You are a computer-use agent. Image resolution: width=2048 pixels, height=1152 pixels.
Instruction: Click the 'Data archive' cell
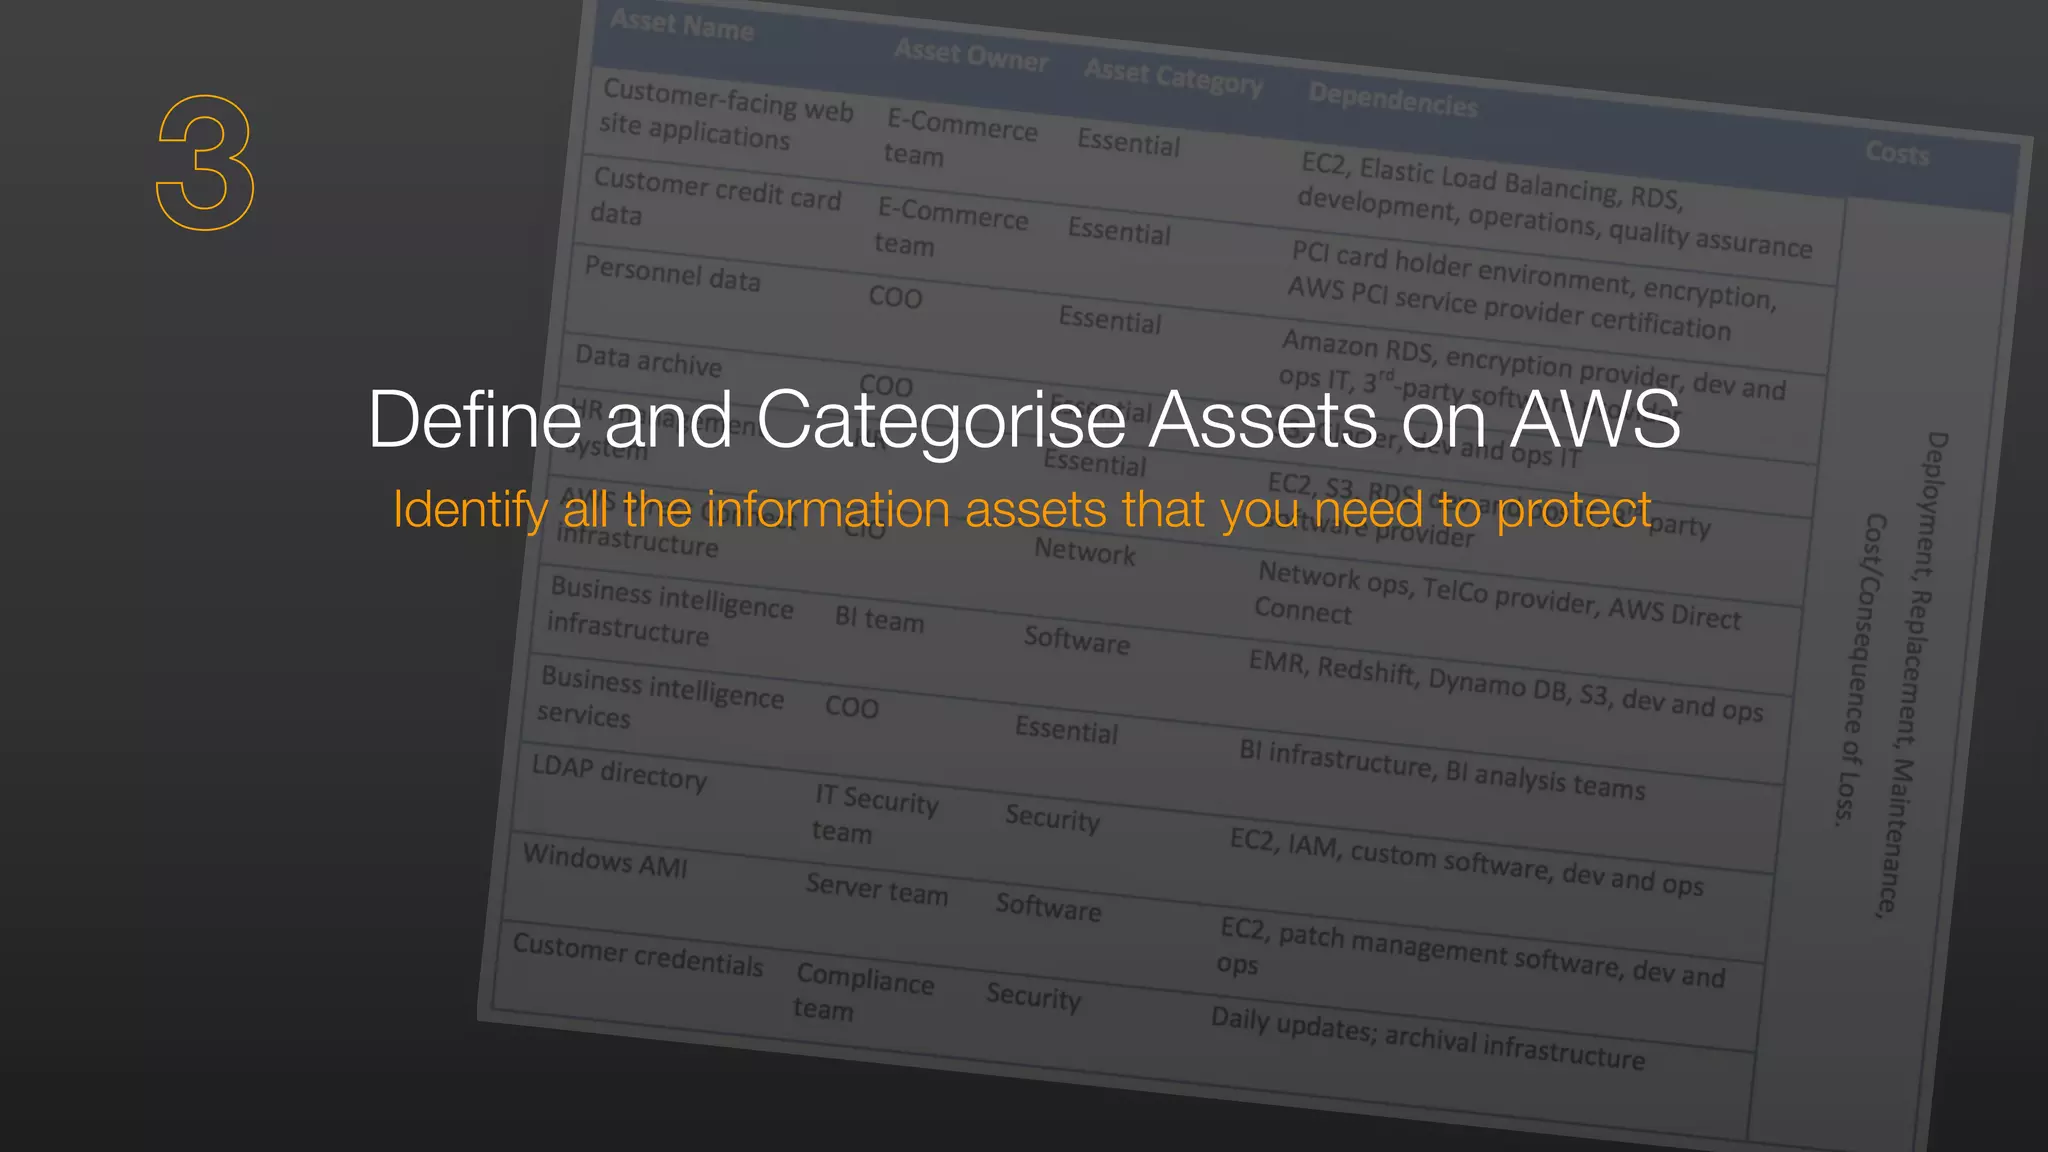(x=648, y=360)
